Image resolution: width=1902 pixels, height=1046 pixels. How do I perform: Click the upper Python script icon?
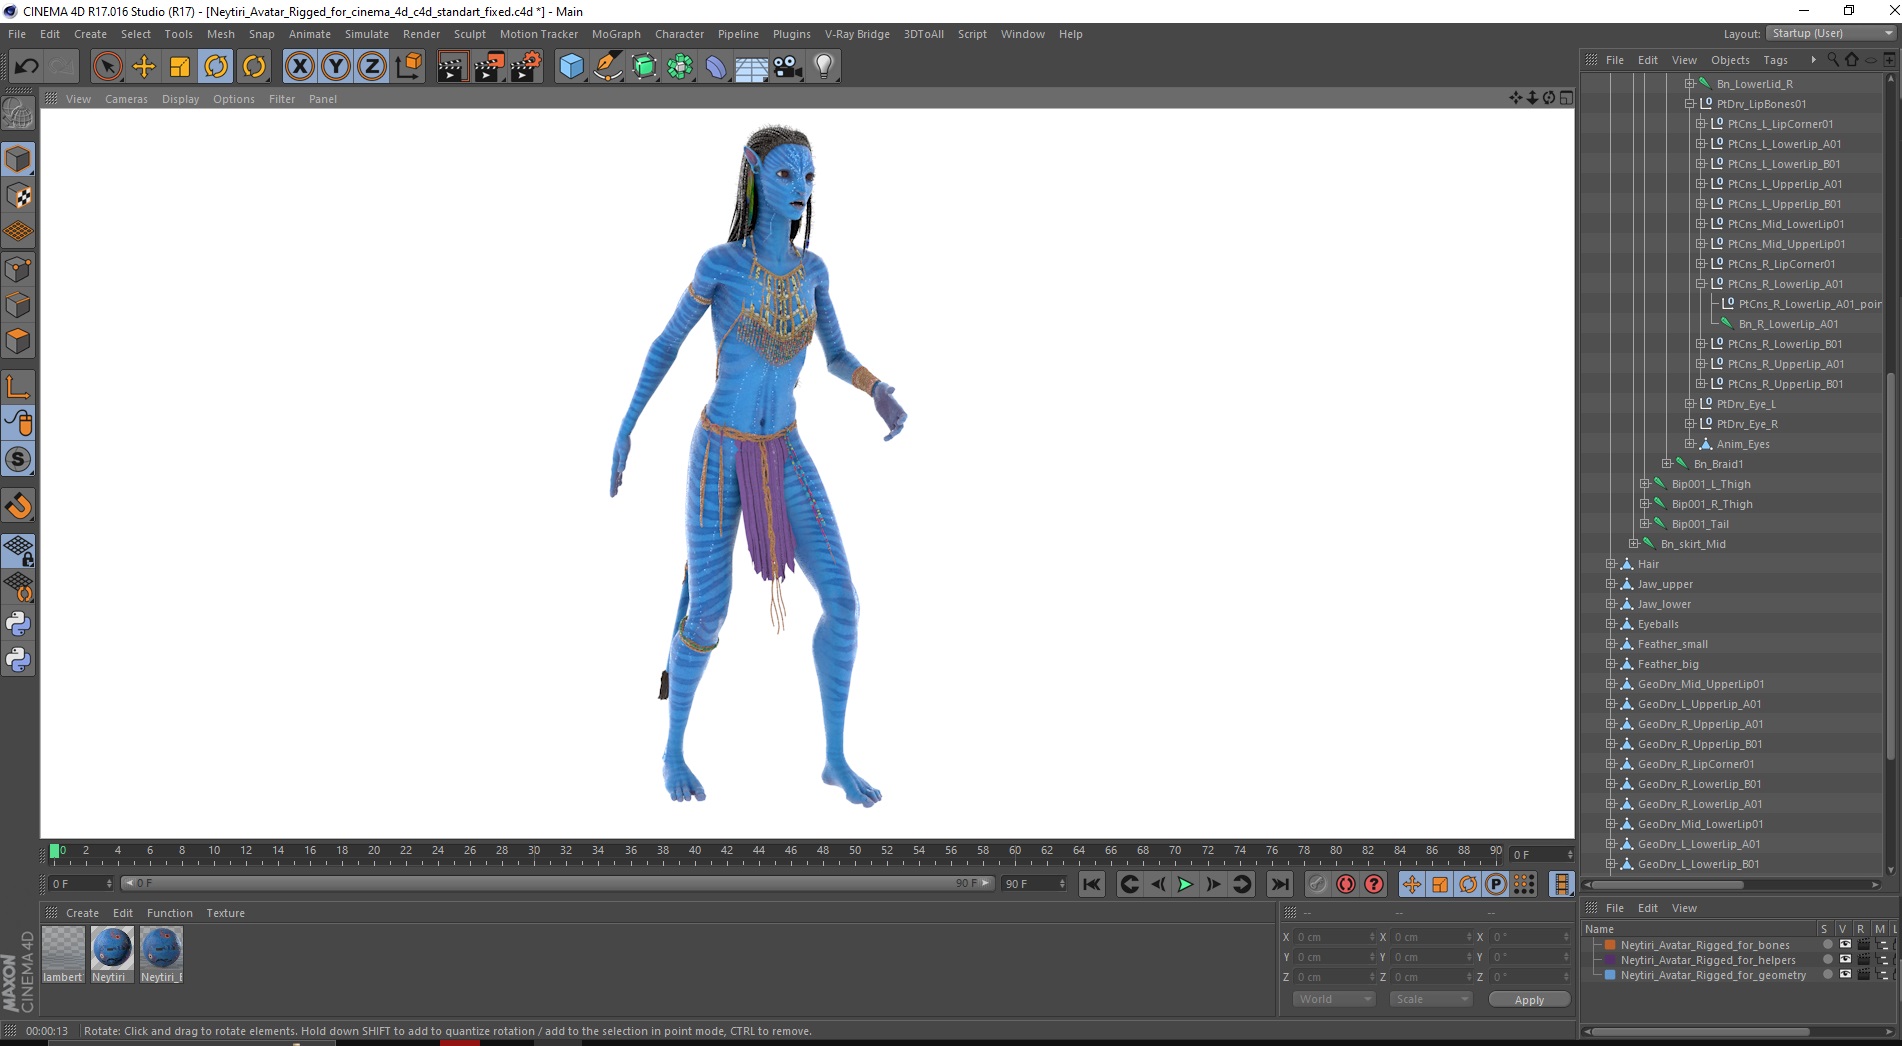[18, 624]
